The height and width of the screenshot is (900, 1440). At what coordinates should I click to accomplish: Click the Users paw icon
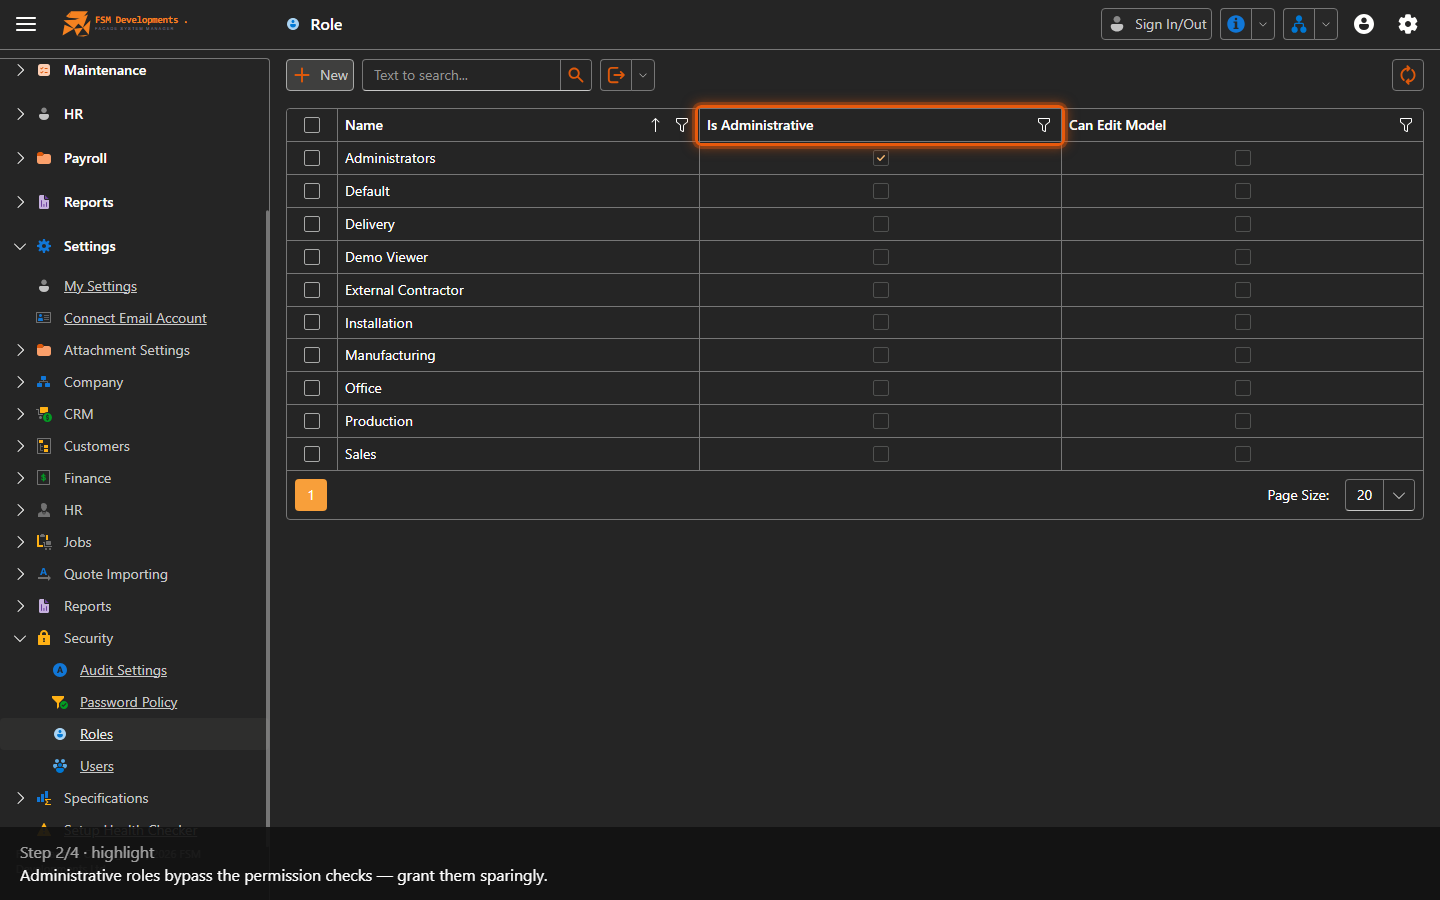pyautogui.click(x=60, y=766)
